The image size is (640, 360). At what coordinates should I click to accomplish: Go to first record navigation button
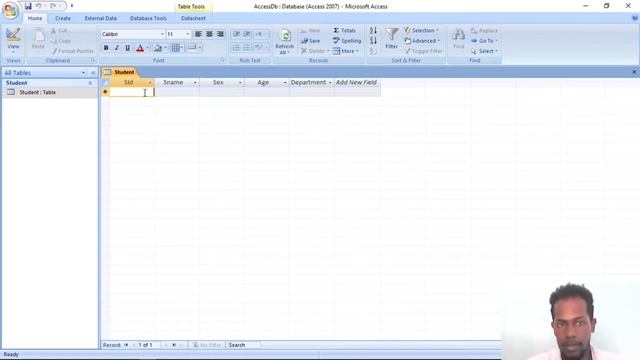tap(126, 345)
